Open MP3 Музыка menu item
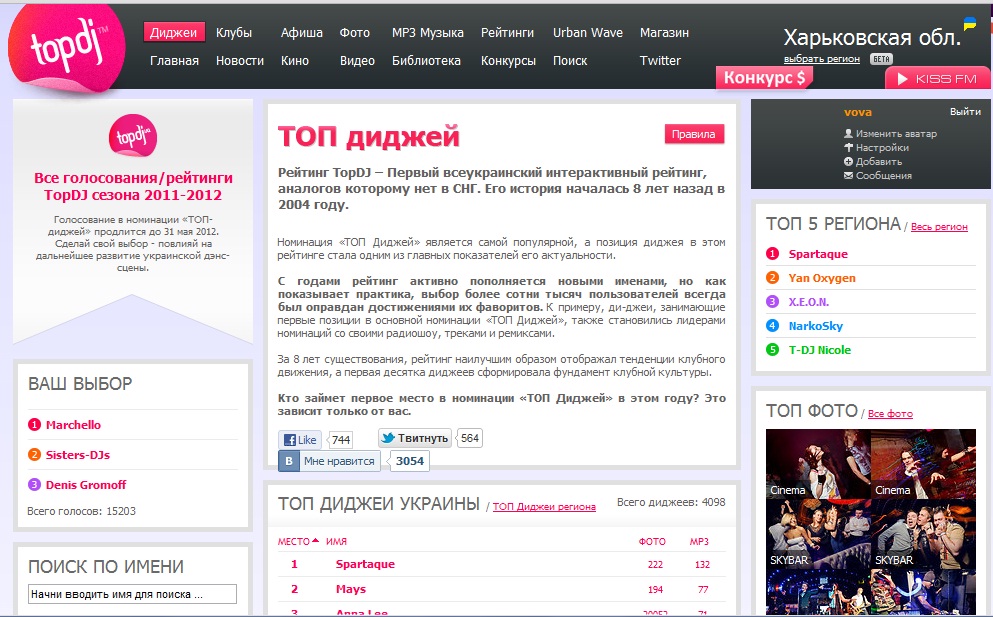 pos(427,32)
